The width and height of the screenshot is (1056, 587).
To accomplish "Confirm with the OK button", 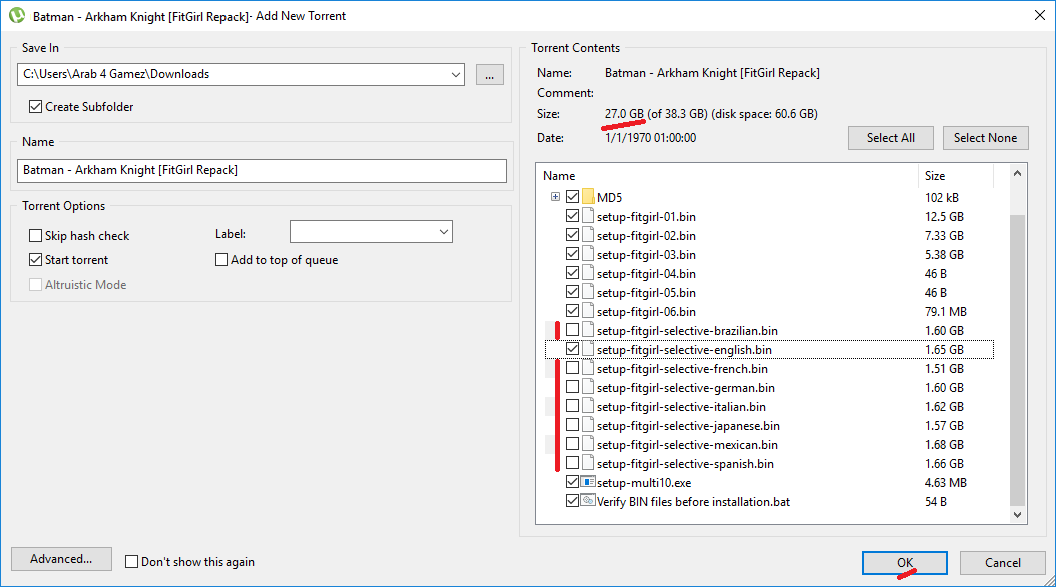I will click(x=904, y=563).
